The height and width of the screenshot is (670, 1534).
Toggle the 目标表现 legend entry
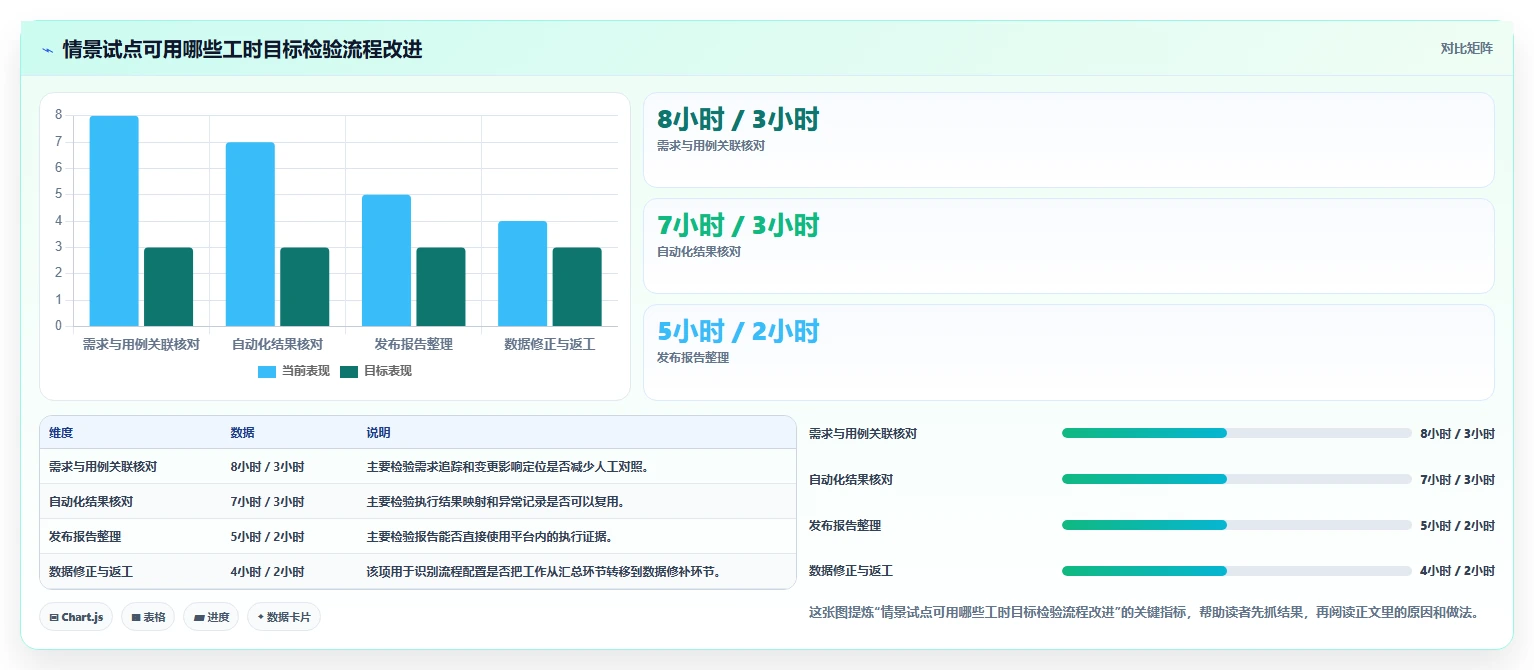(x=376, y=371)
